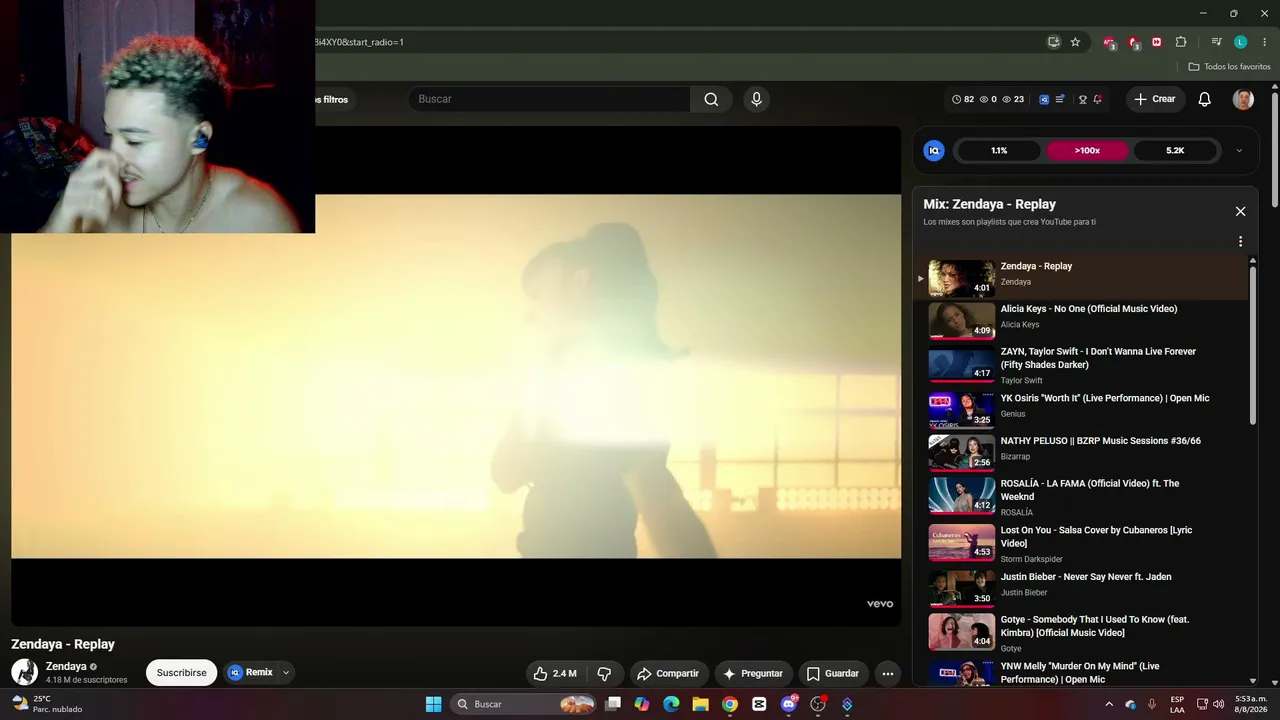Open vidIQ trophy icon

tap(1082, 99)
